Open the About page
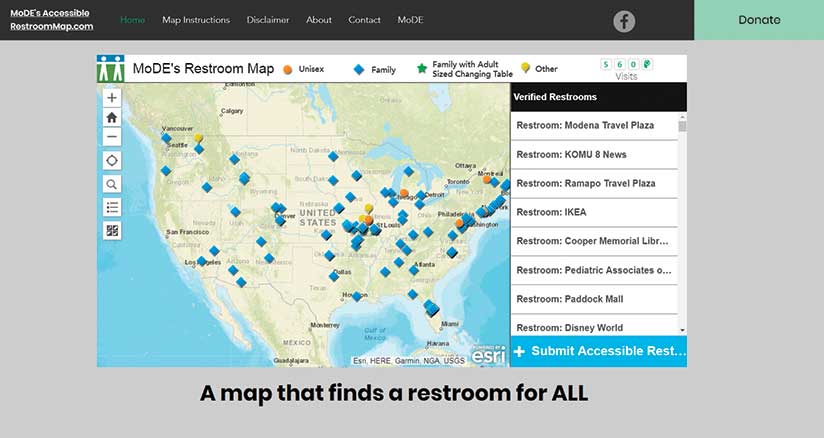This screenshot has height=438, width=824. [x=319, y=20]
